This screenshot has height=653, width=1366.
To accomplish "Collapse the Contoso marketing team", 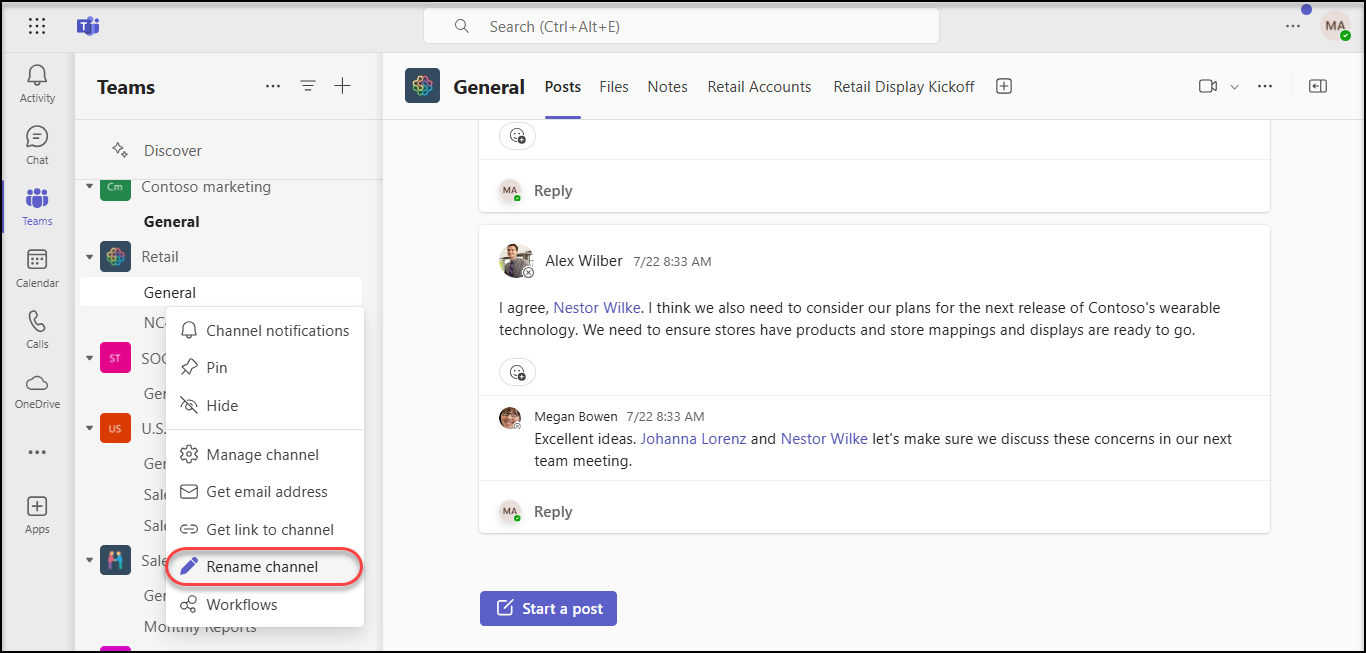I will [x=90, y=187].
